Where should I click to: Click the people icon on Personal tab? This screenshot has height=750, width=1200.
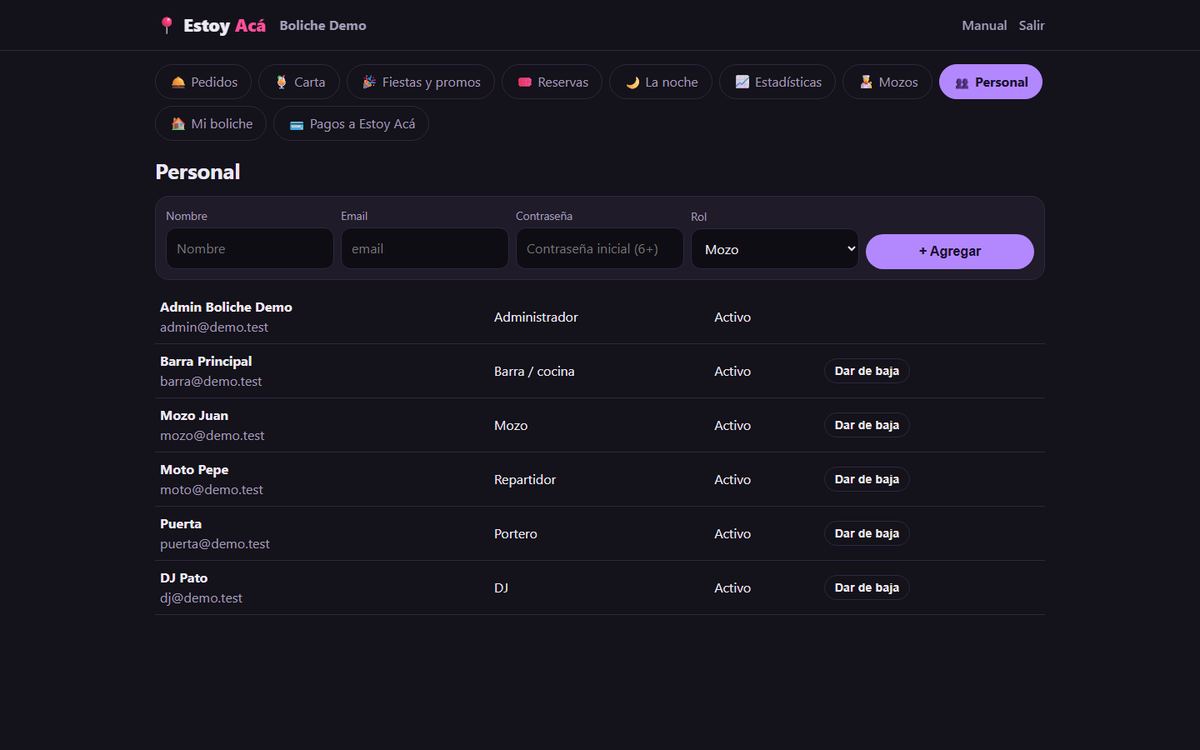click(x=962, y=82)
